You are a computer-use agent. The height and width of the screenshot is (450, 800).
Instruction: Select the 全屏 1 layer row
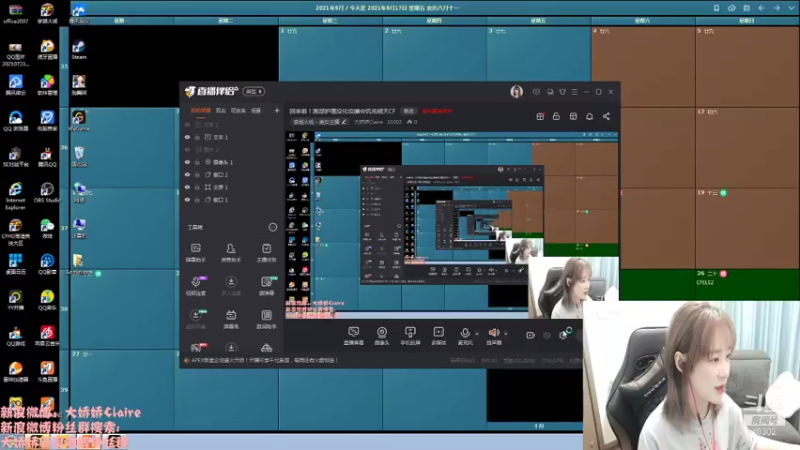(x=231, y=187)
